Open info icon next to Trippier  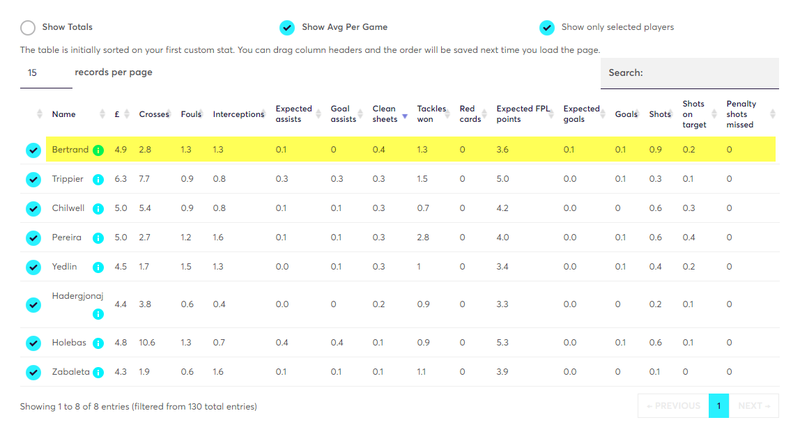[98, 180]
